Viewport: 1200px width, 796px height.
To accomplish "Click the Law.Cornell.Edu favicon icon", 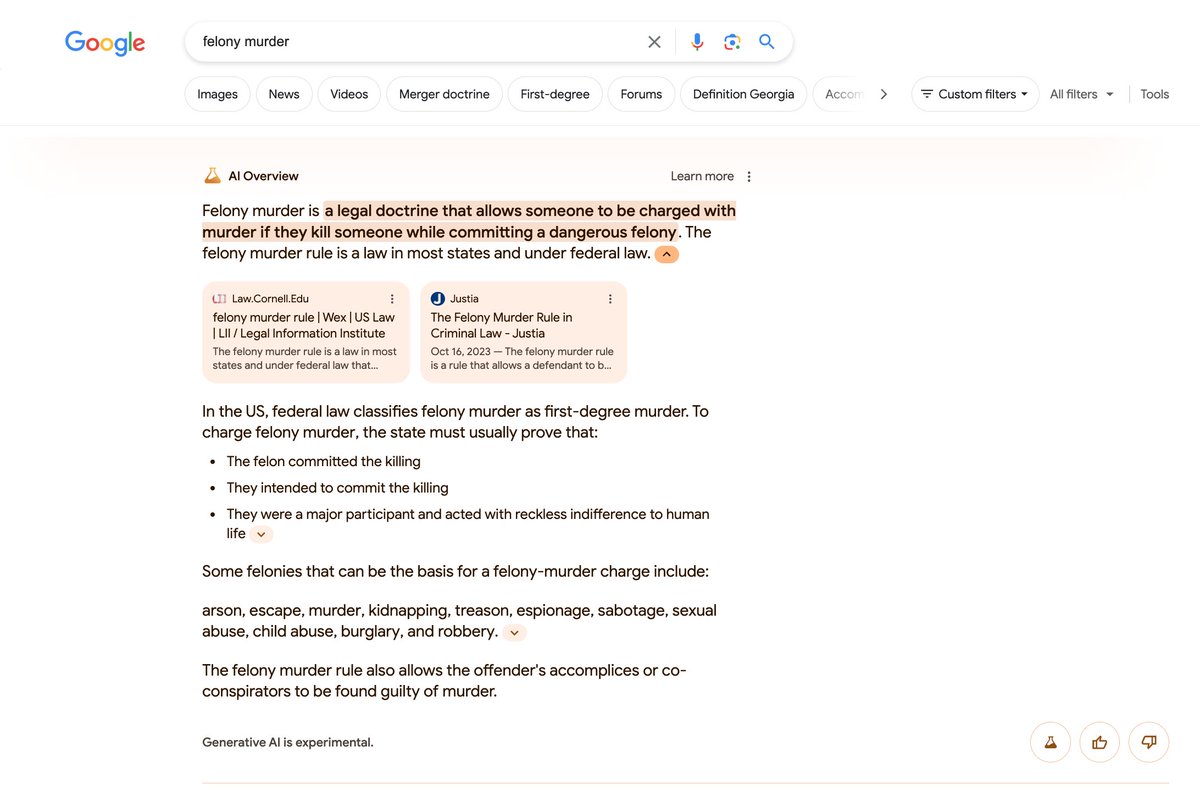I will (220, 299).
